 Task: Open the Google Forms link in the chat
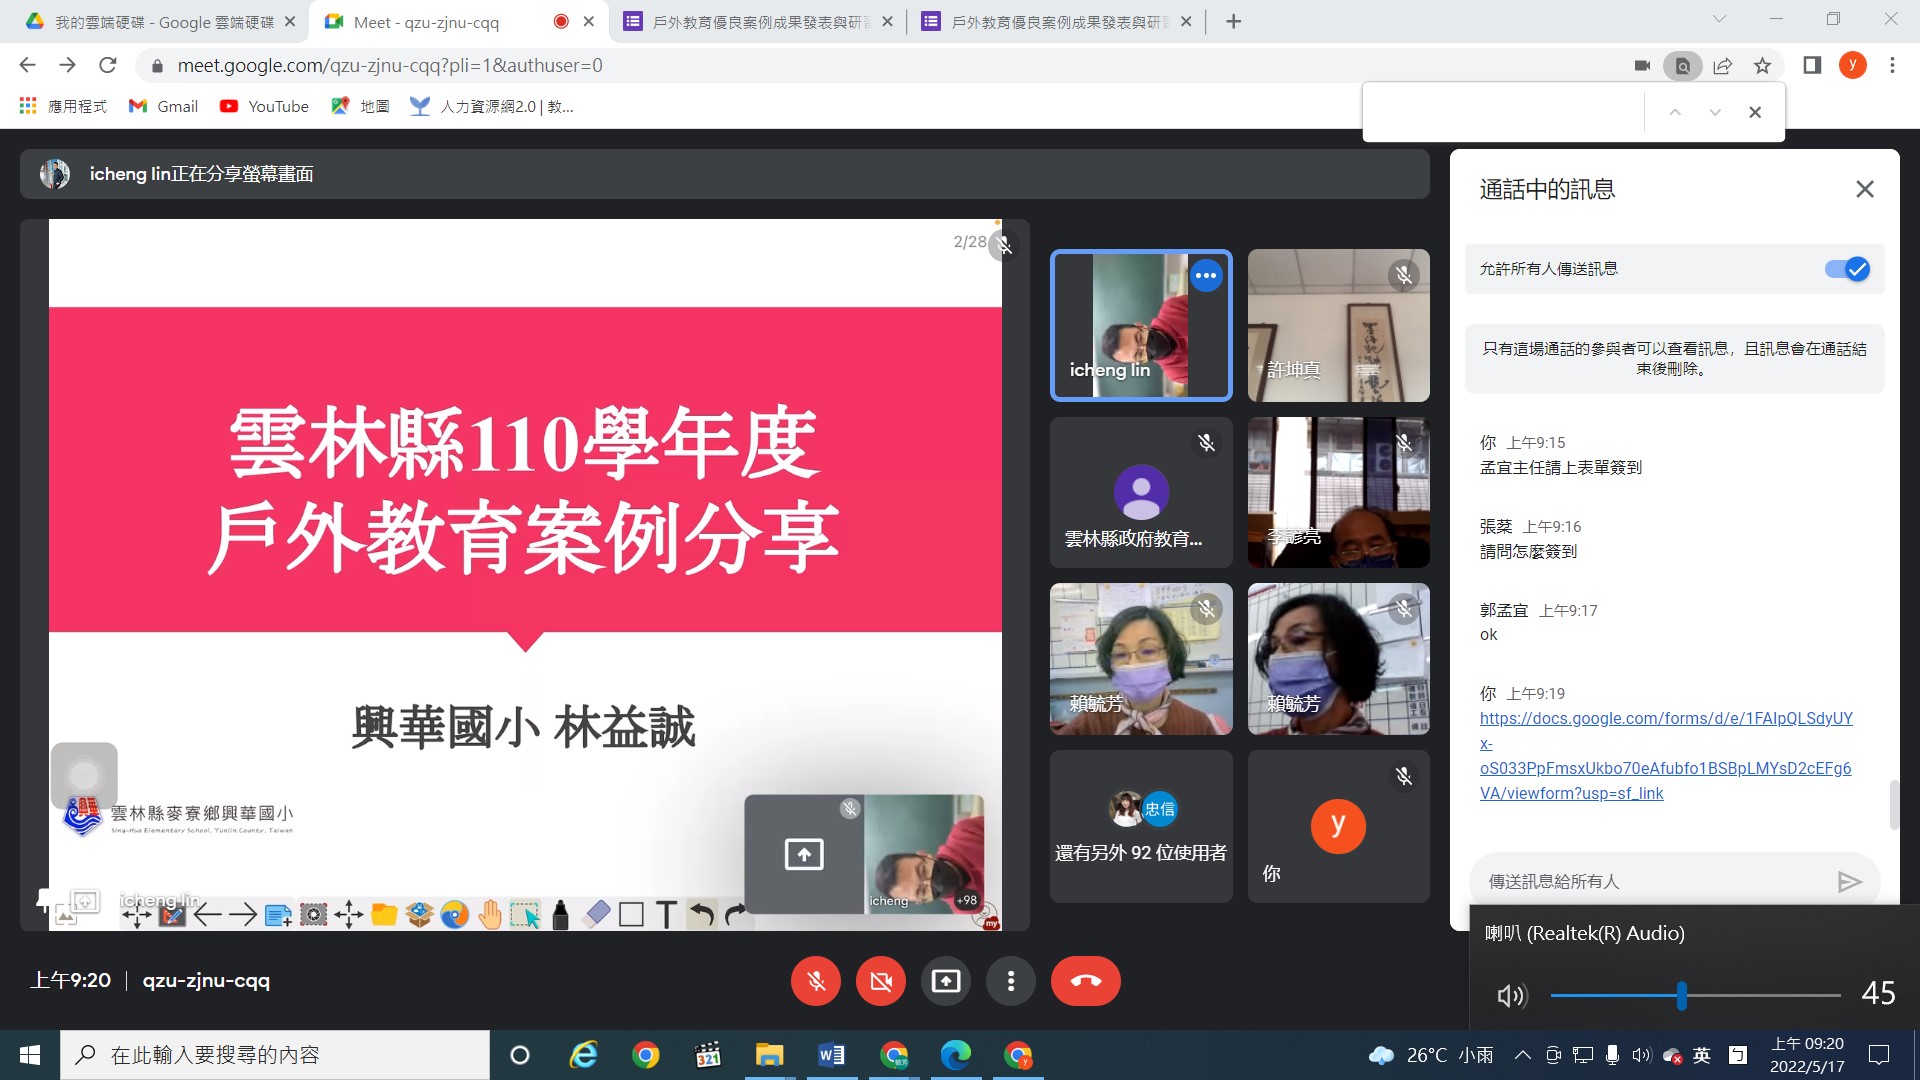1666,755
